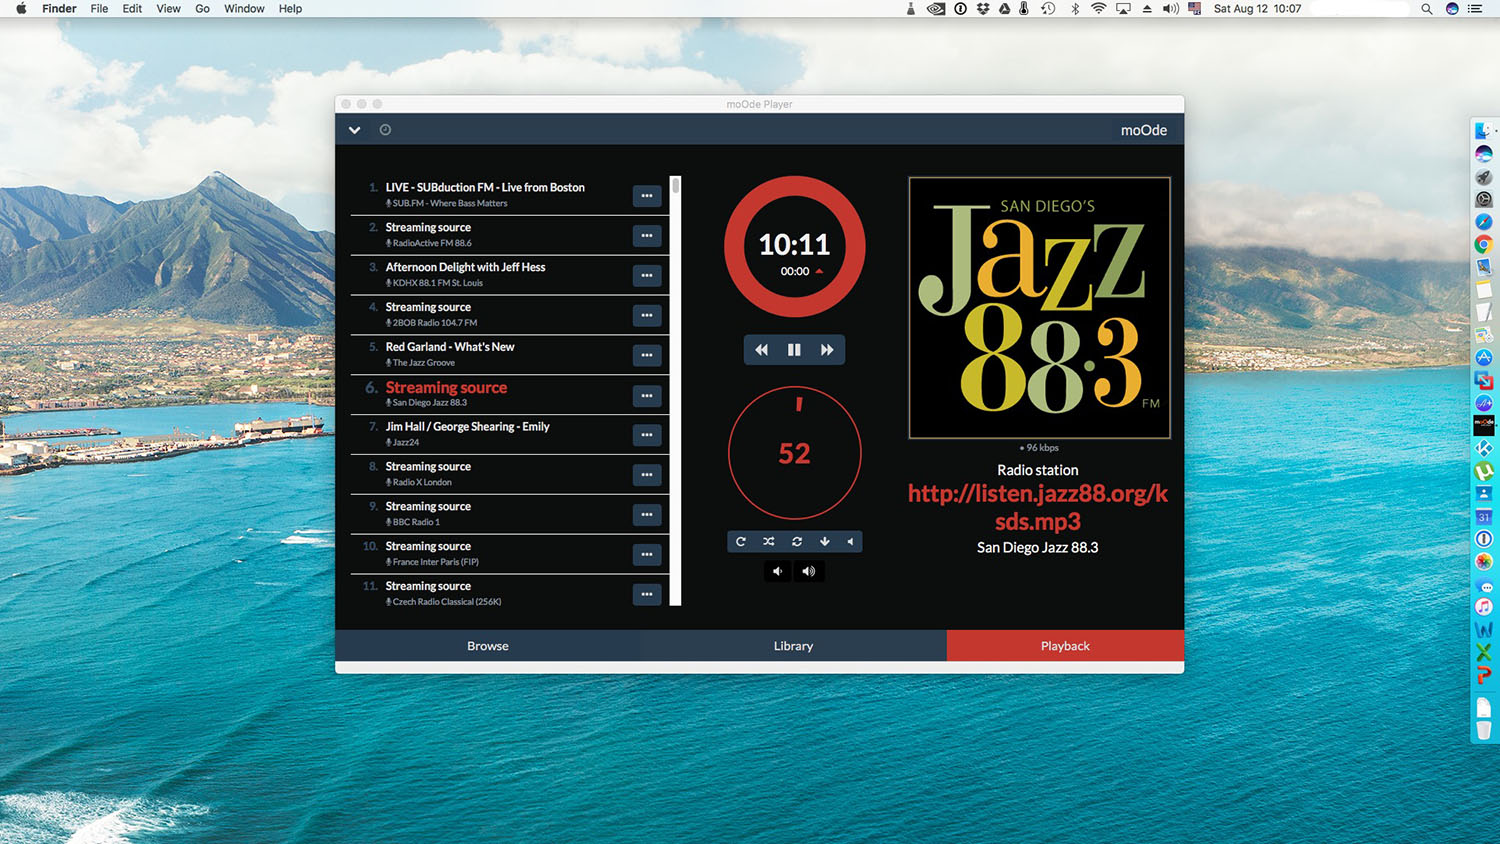
Task: Decrease volume with the quieter speaker button
Action: pos(777,572)
